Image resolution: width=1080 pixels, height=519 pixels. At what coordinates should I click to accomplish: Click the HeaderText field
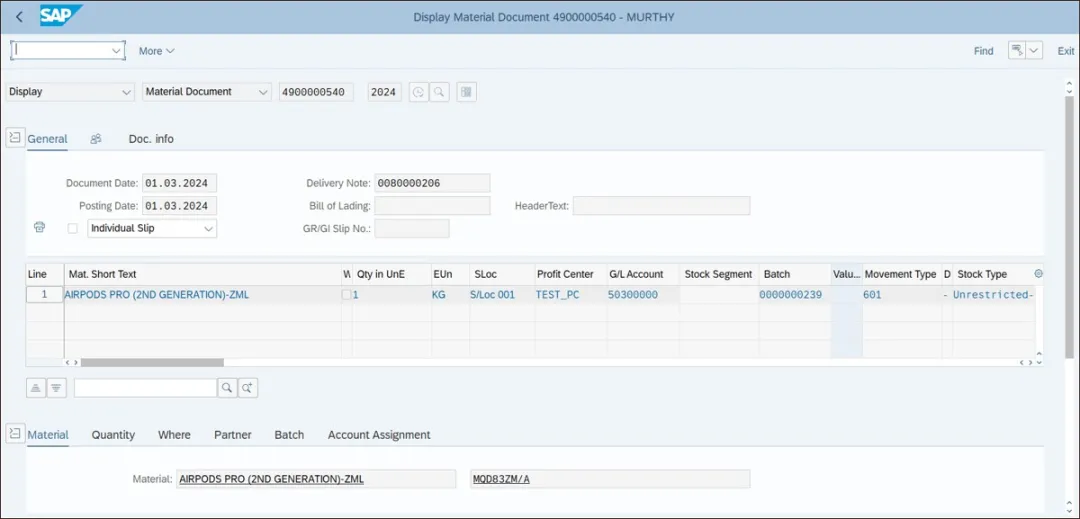coord(661,206)
